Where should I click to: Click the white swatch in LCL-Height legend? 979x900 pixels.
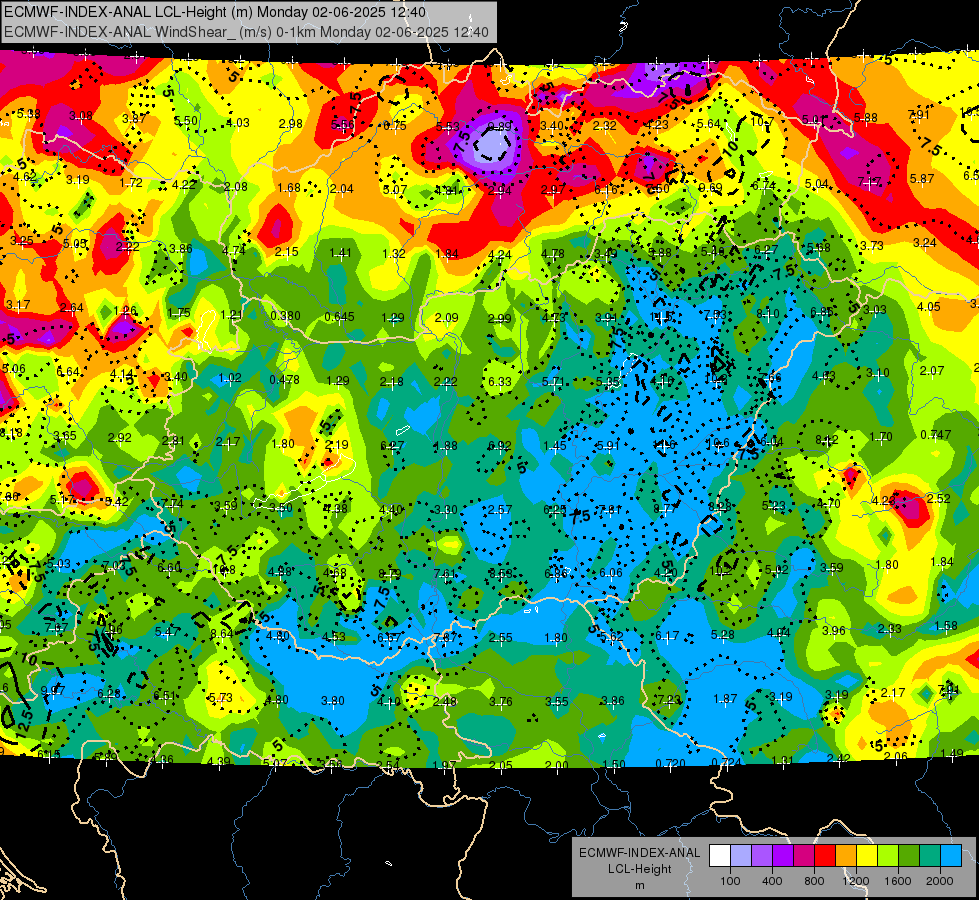click(x=720, y=856)
